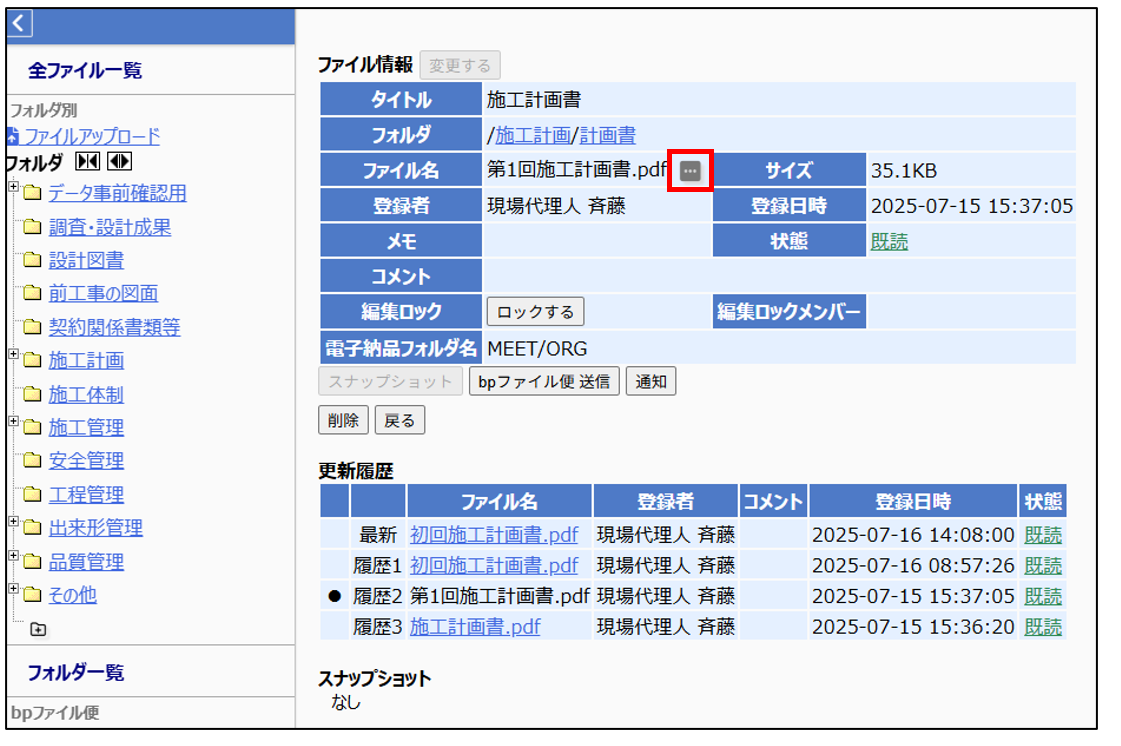The width and height of the screenshot is (1121, 746).
Task: Click the ellipsis icon next to 第1回施工計画書.pdf
Action: point(690,171)
